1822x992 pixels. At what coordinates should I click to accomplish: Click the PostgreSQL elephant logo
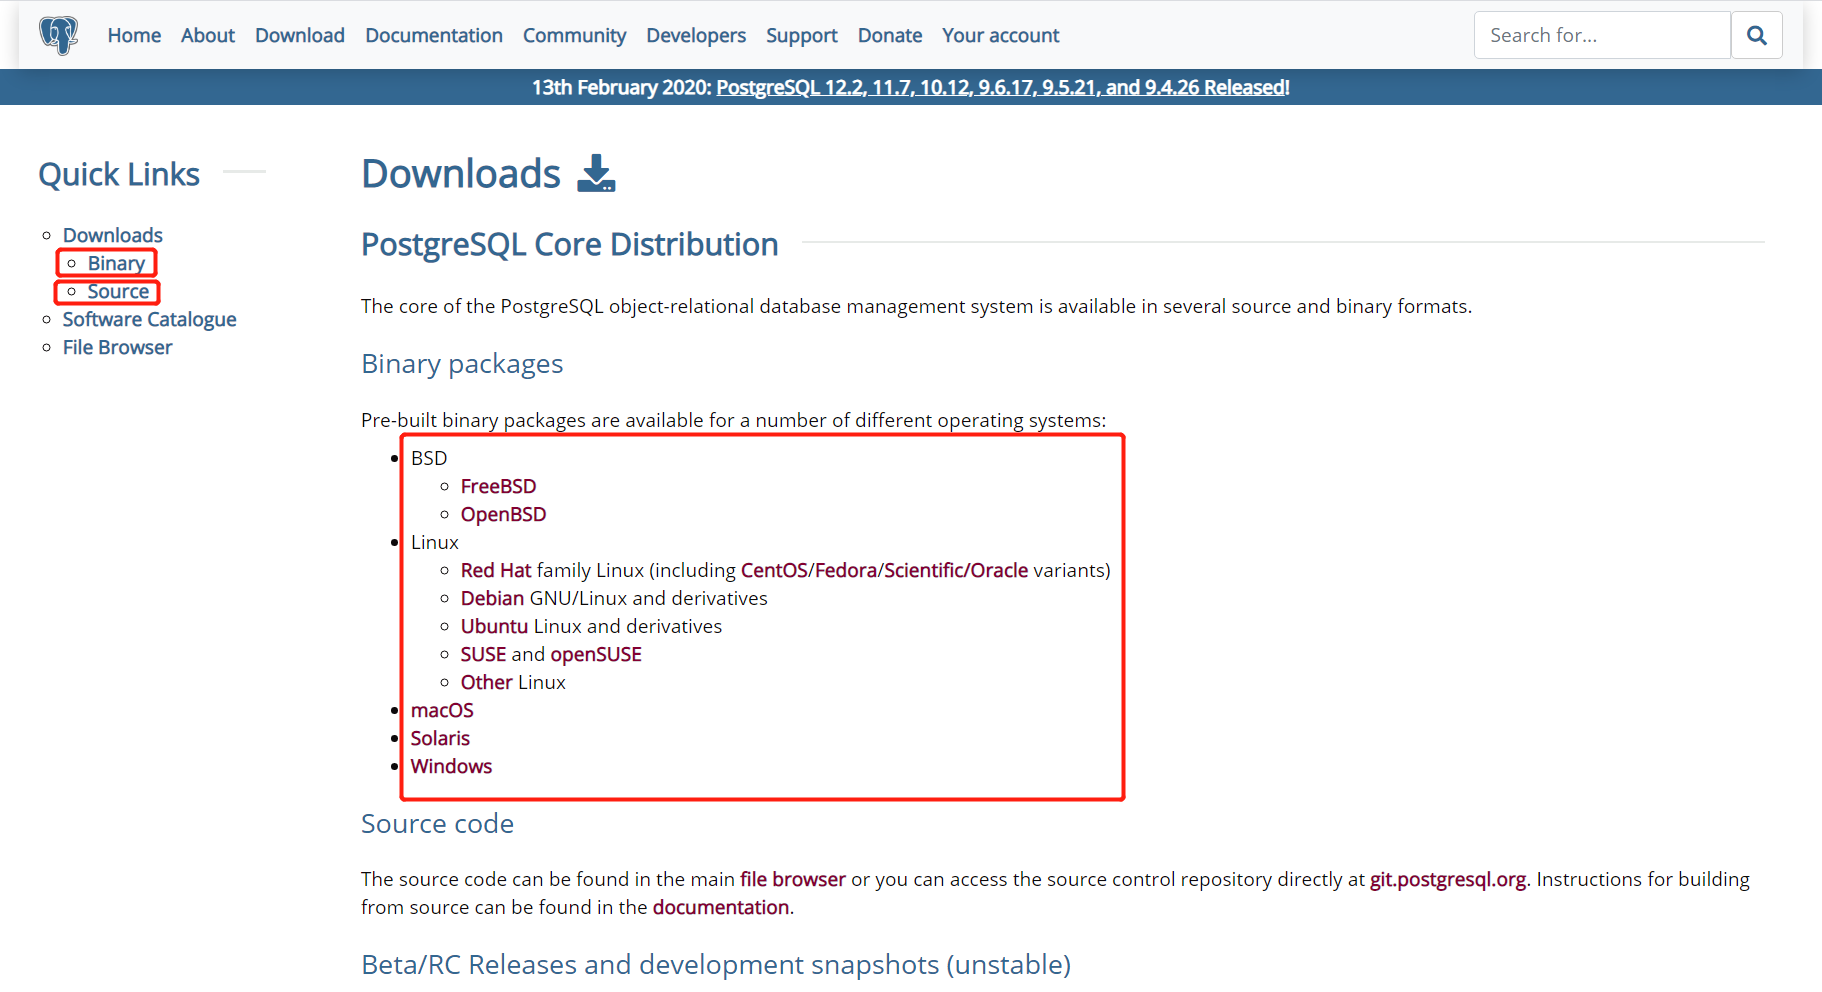pyautogui.click(x=59, y=35)
